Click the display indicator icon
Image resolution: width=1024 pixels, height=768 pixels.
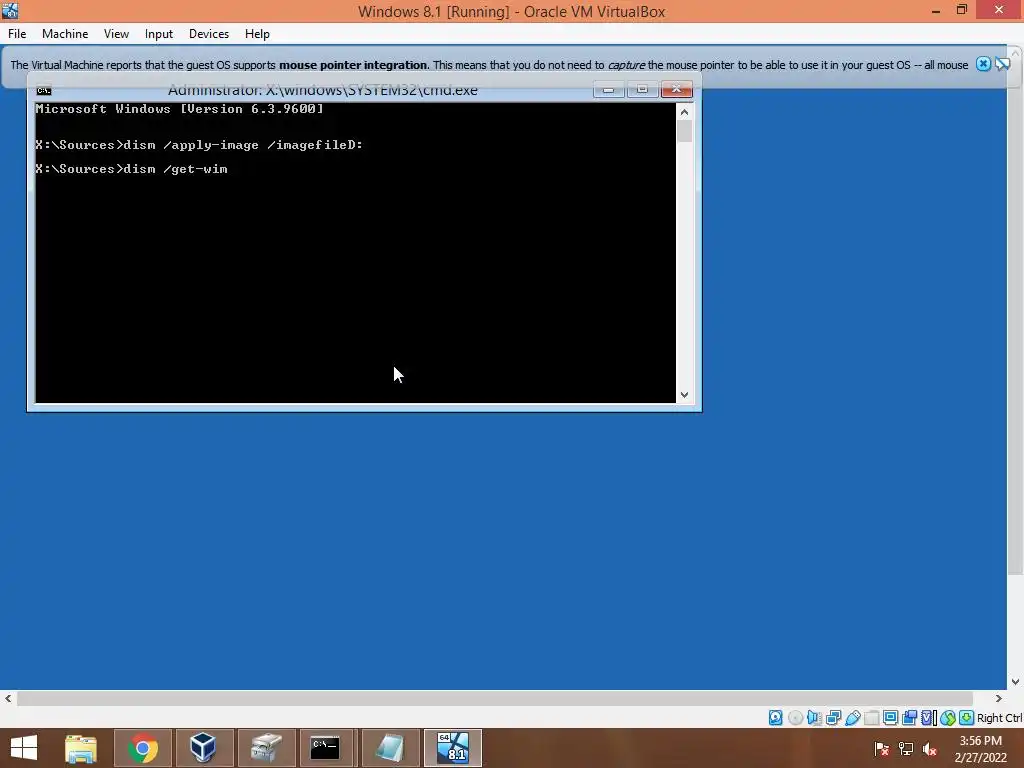(890, 718)
